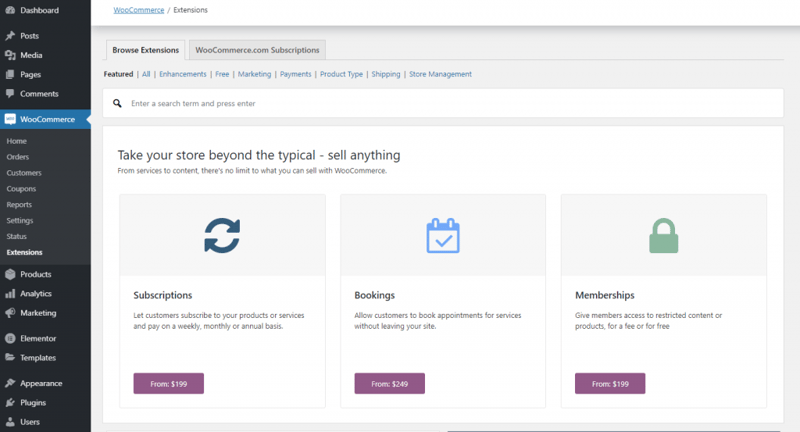The height and width of the screenshot is (432, 800).
Task: Follow the WooCommerce breadcrumb link
Action: 139,10
